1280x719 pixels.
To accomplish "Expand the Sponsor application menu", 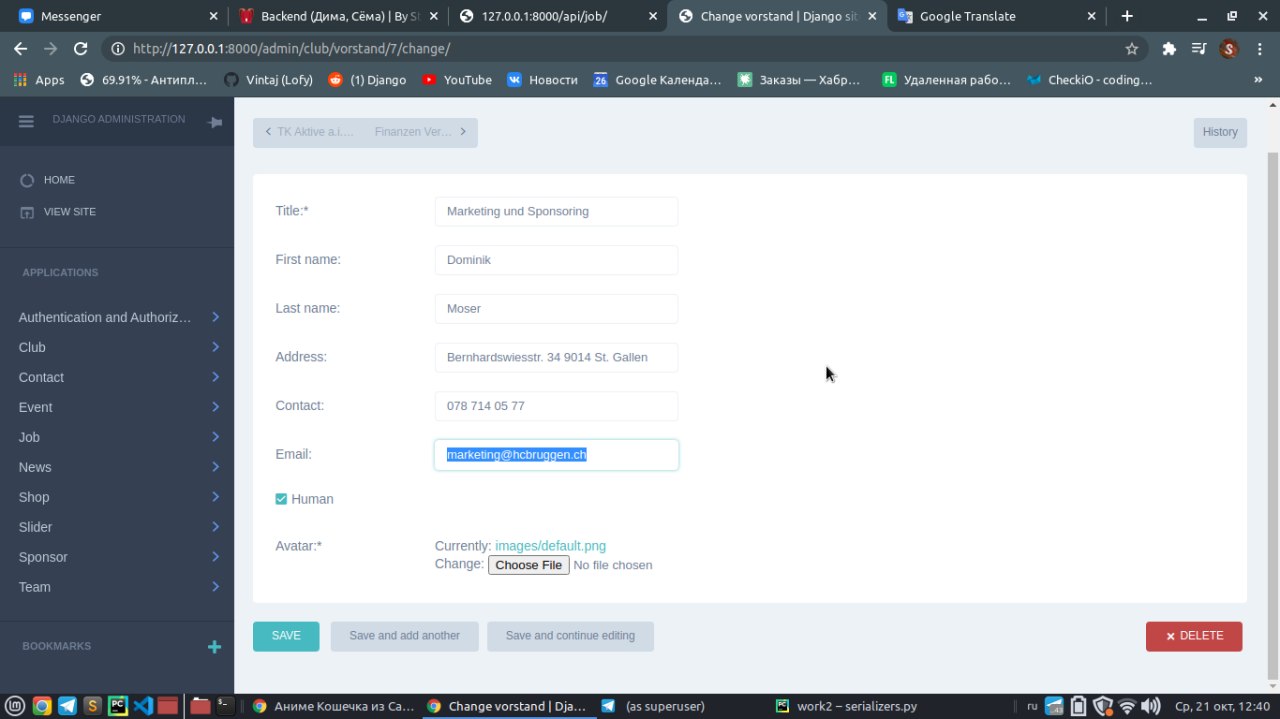I will pos(117,557).
